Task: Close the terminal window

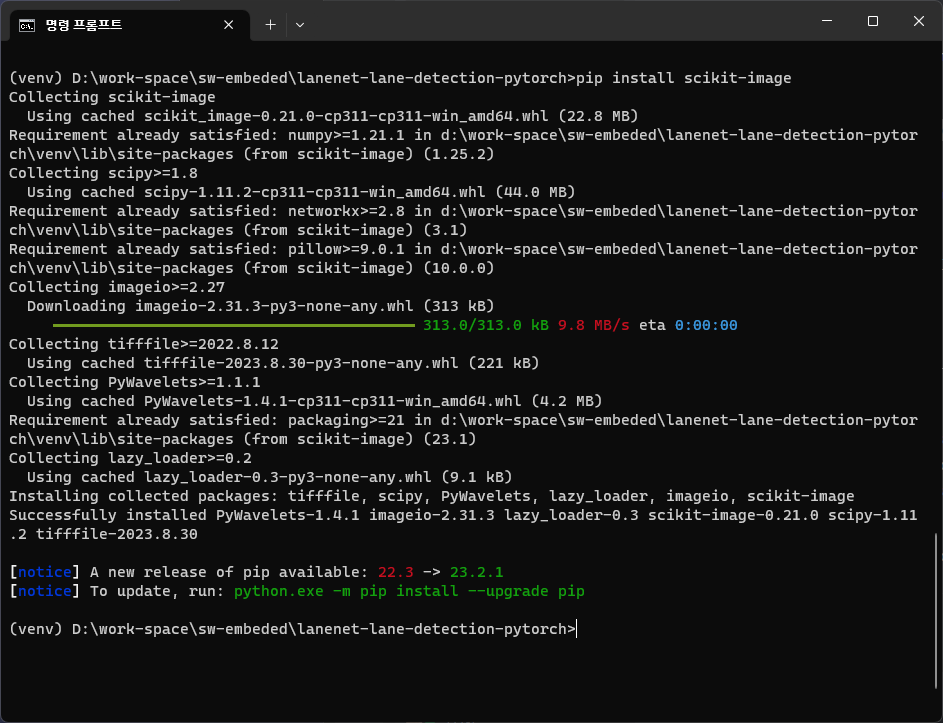Action: [x=918, y=21]
